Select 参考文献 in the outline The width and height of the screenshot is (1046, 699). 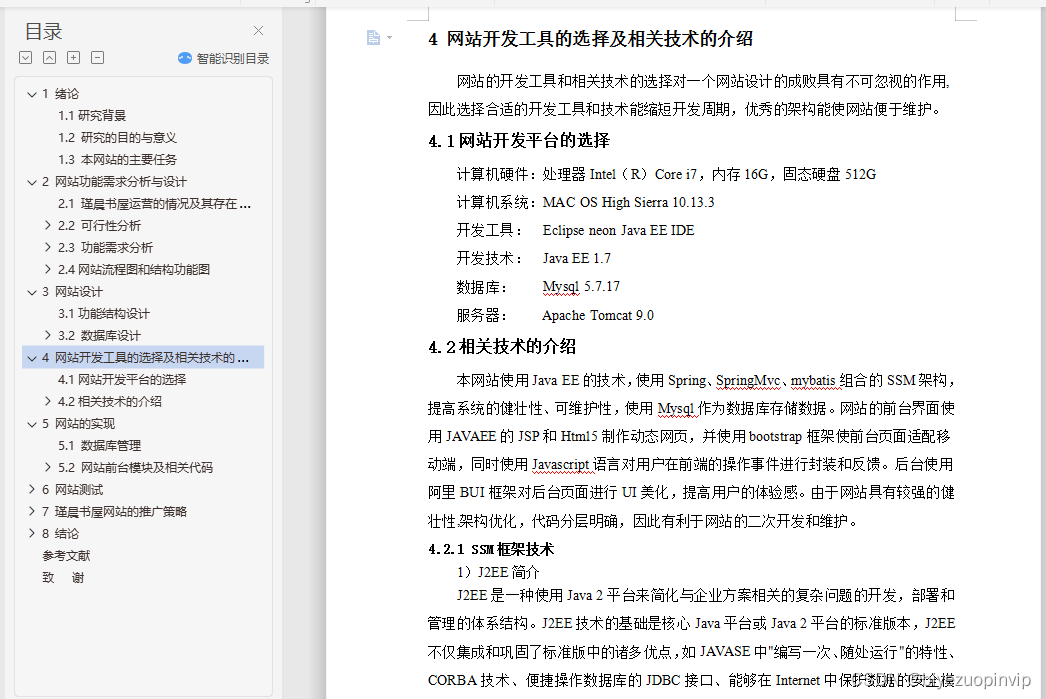(x=66, y=556)
